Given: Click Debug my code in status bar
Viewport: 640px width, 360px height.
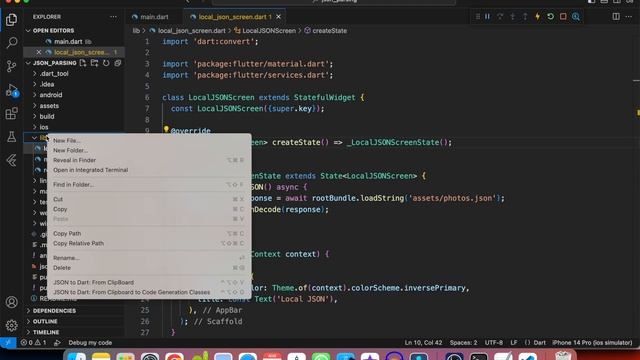Looking at the screenshot, I should (x=90, y=343).
